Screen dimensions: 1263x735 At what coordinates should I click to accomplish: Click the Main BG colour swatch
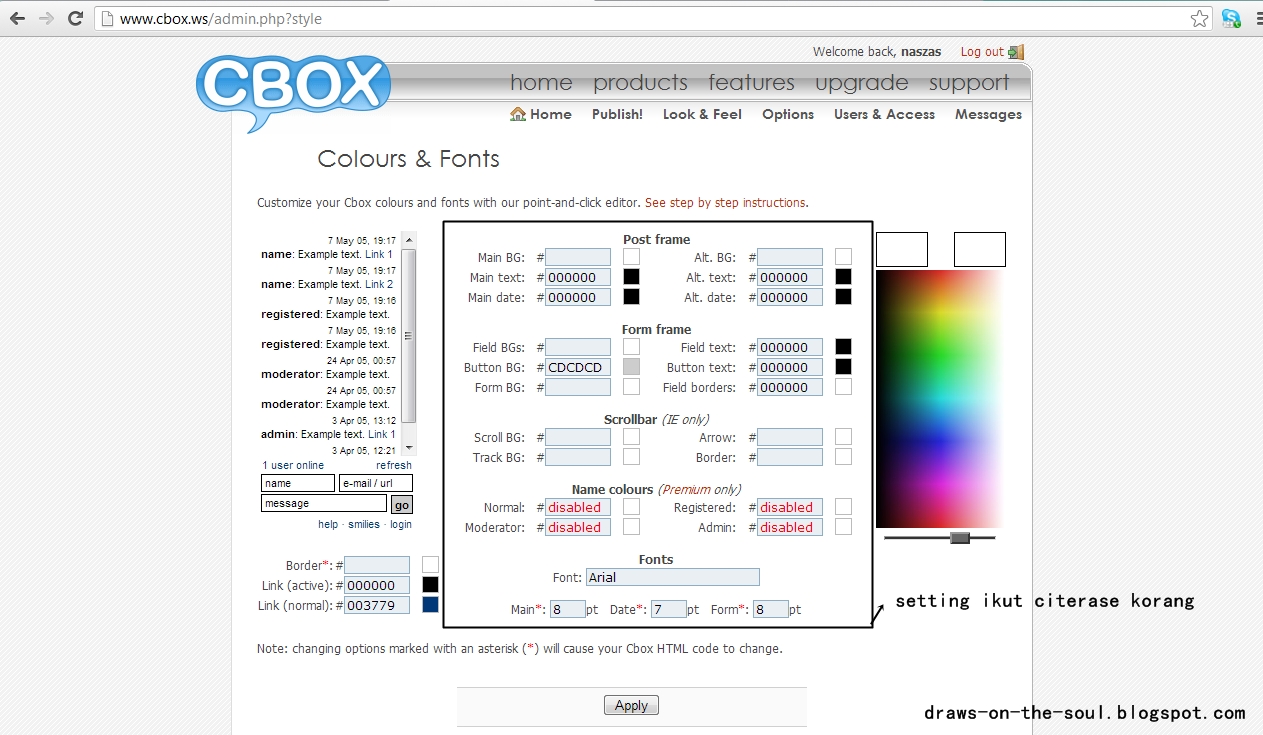click(631, 257)
